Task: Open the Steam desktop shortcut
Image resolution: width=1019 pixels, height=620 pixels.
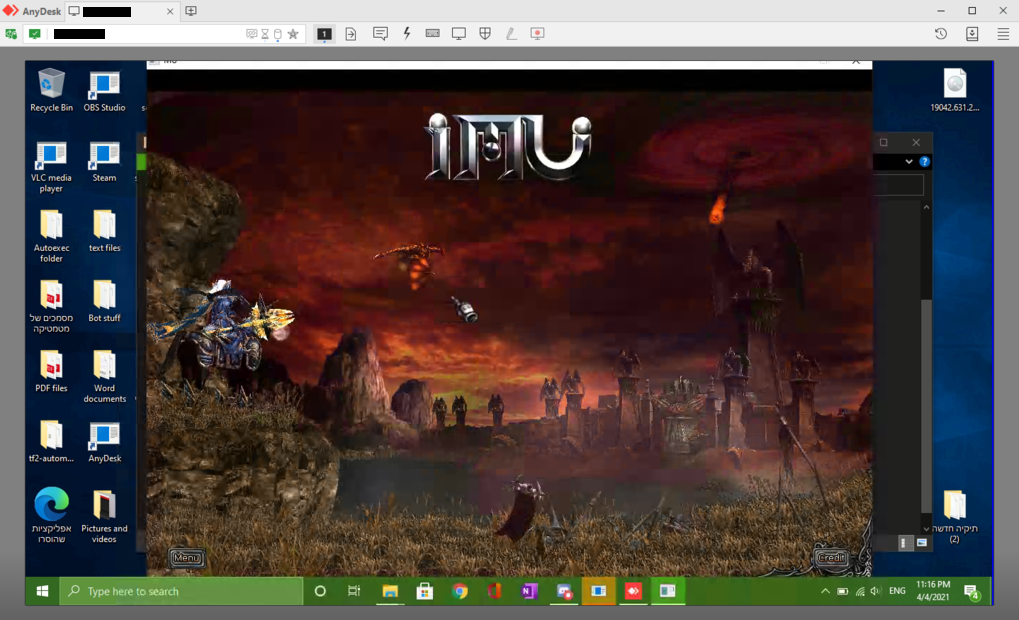Action: 104,161
